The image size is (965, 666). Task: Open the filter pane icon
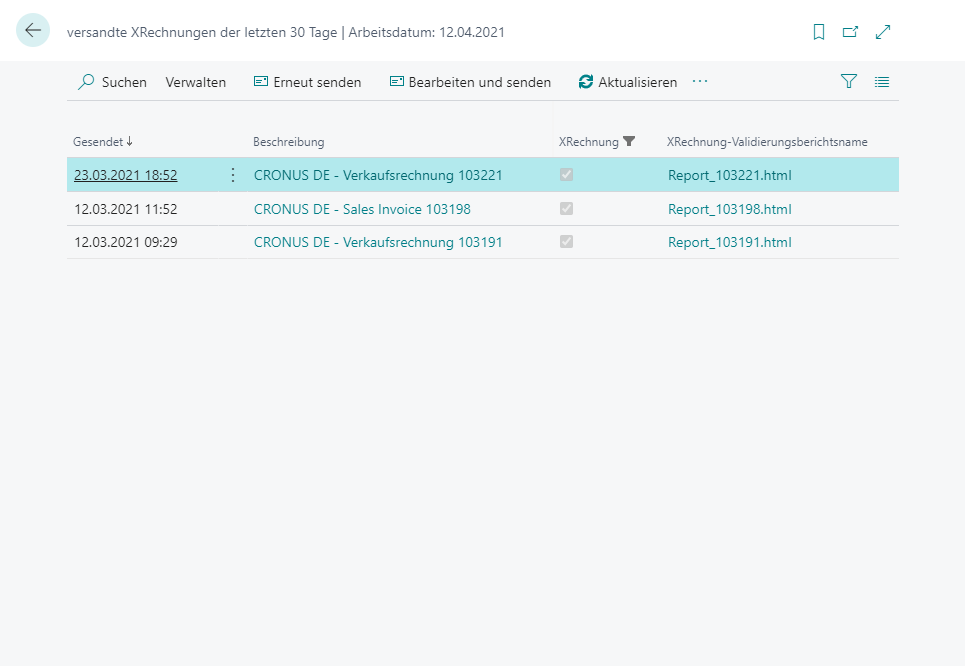click(849, 81)
